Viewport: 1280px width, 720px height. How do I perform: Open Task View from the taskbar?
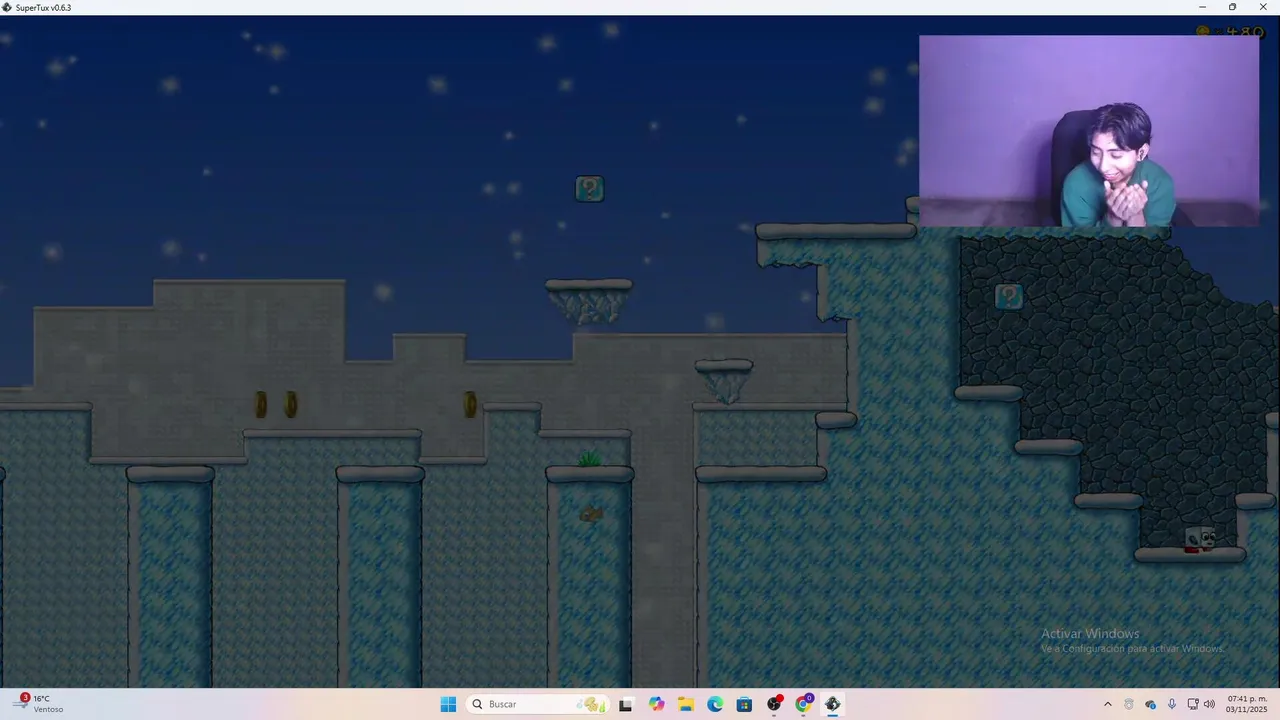click(626, 704)
